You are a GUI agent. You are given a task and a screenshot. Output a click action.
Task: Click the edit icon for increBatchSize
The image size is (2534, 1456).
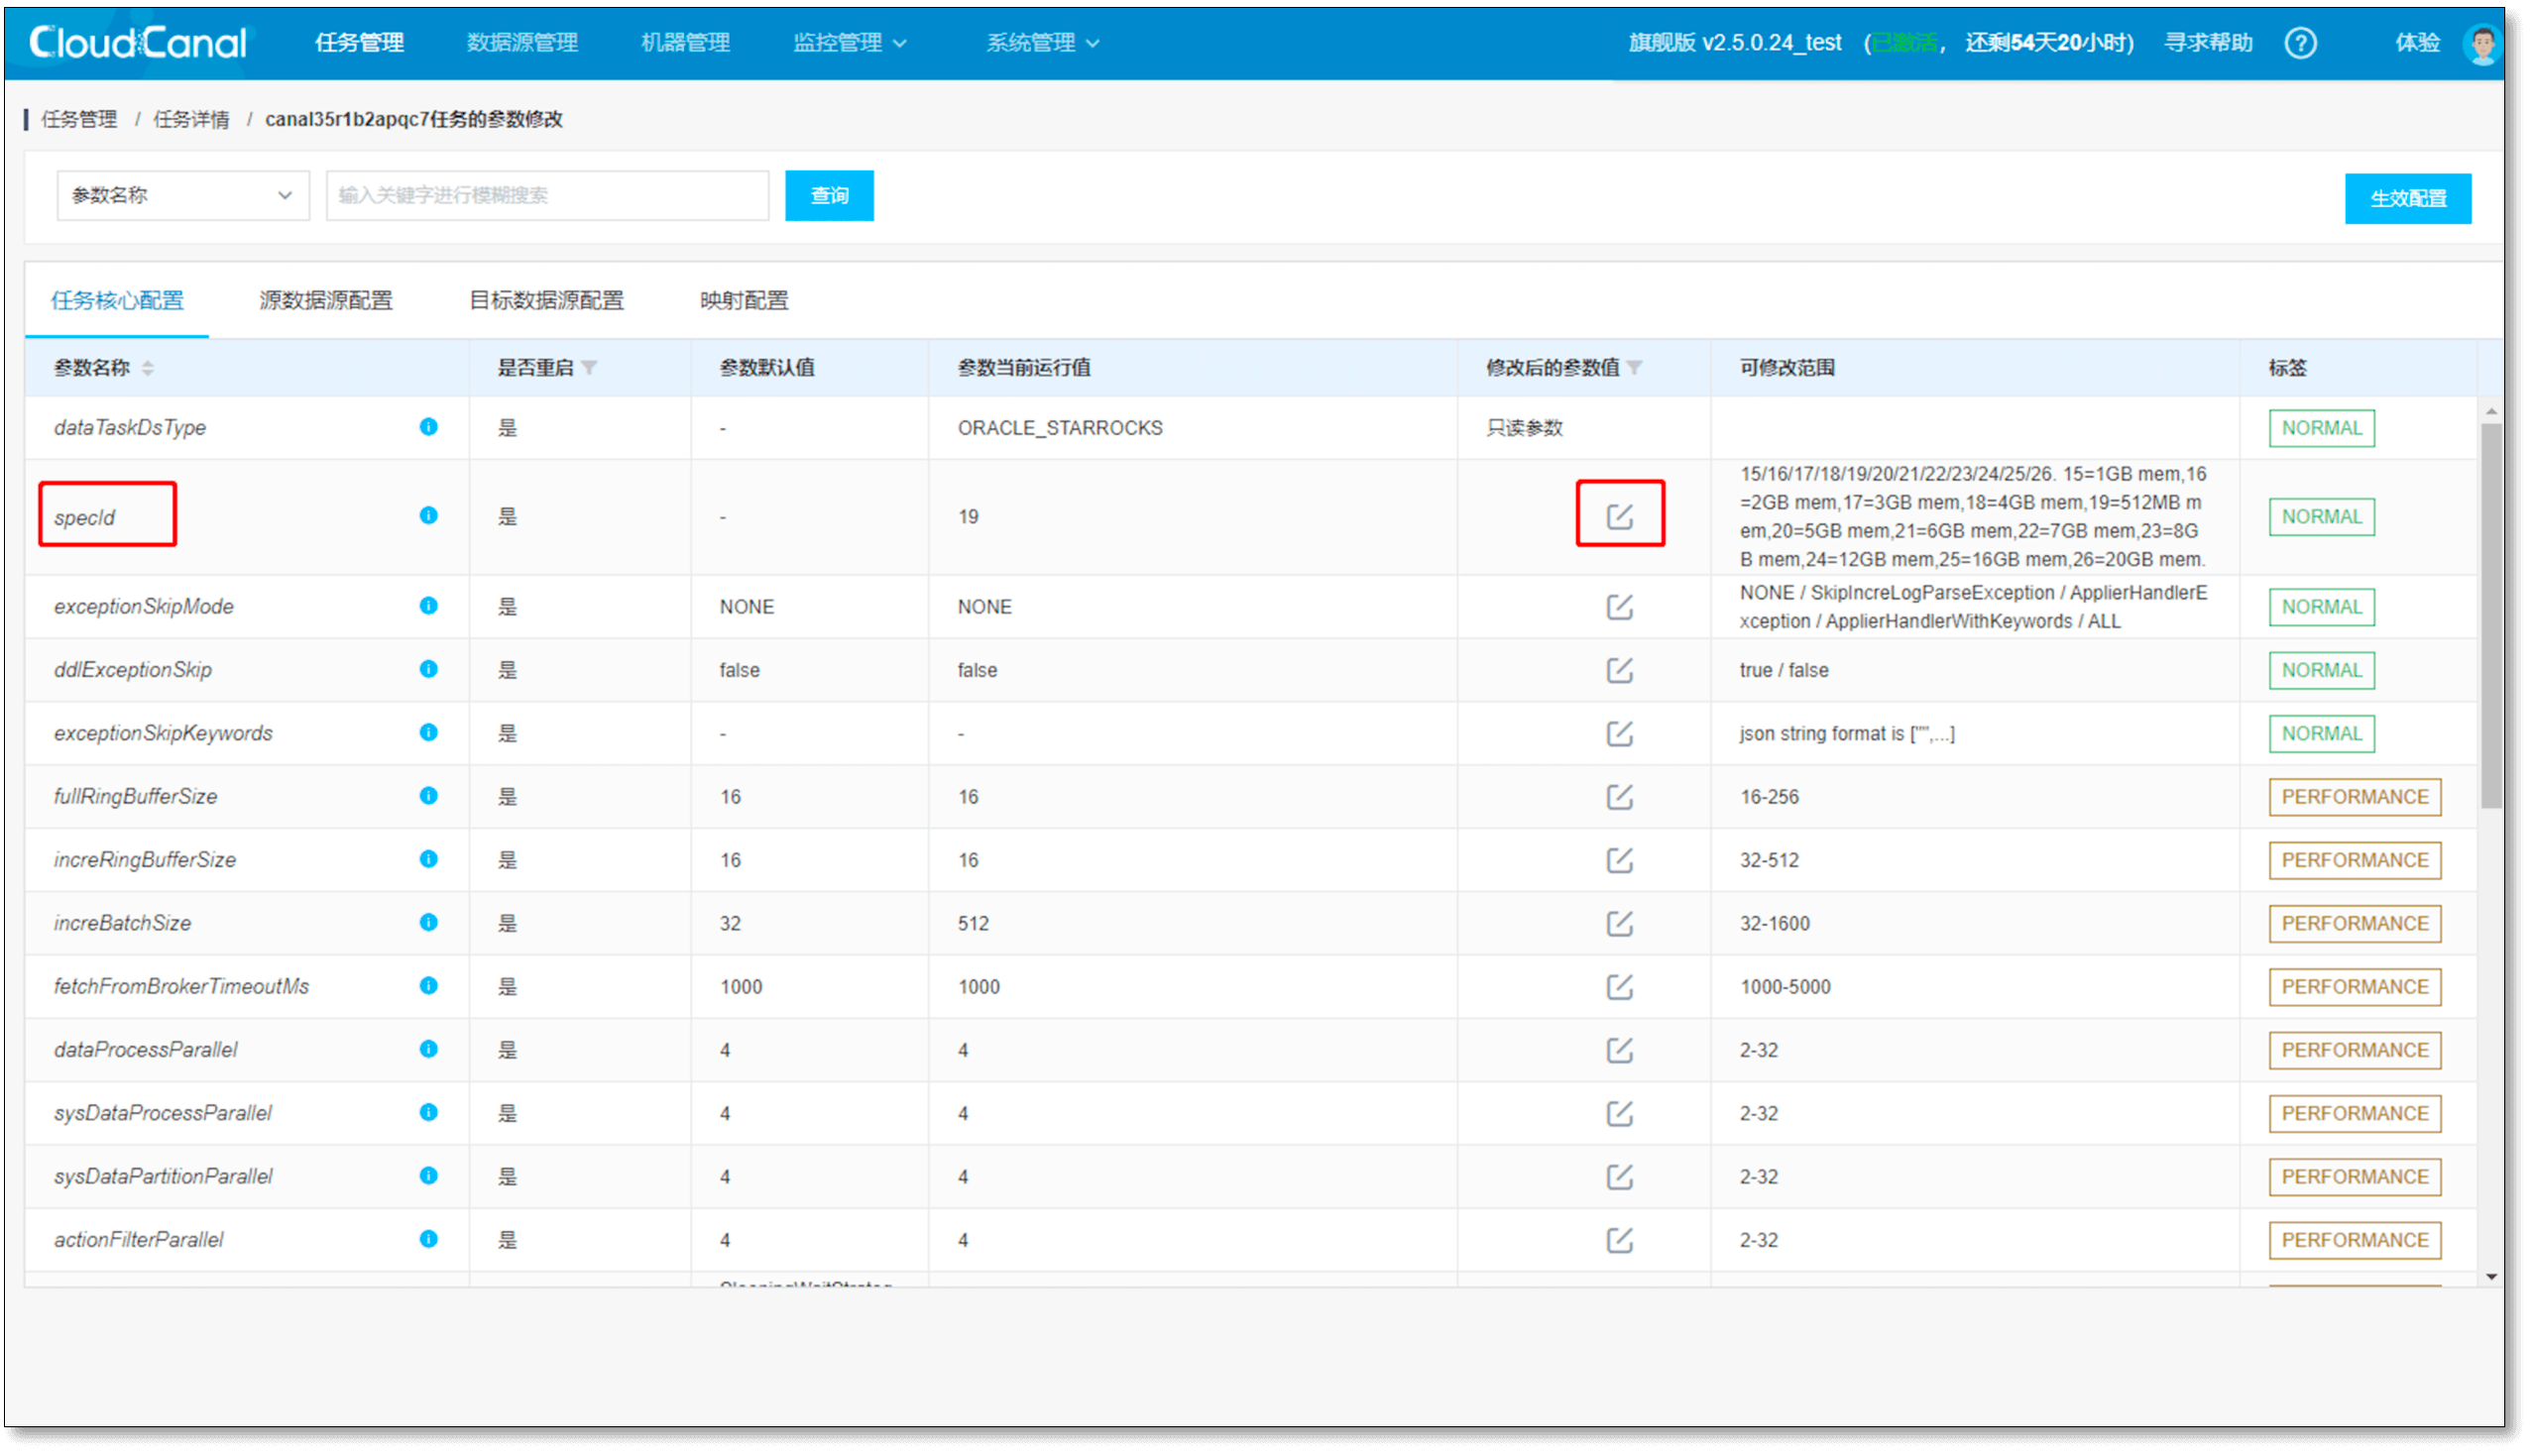pyautogui.click(x=1620, y=922)
